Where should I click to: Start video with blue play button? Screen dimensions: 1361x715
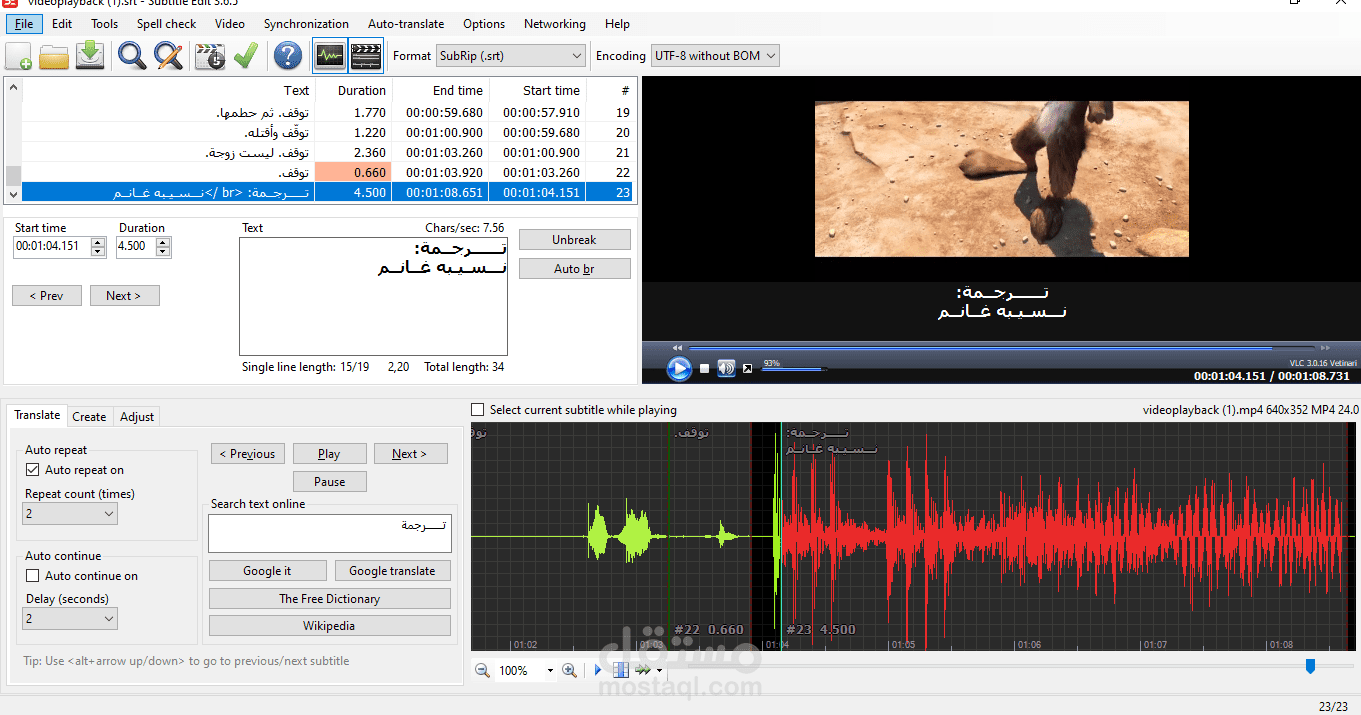pyautogui.click(x=679, y=368)
